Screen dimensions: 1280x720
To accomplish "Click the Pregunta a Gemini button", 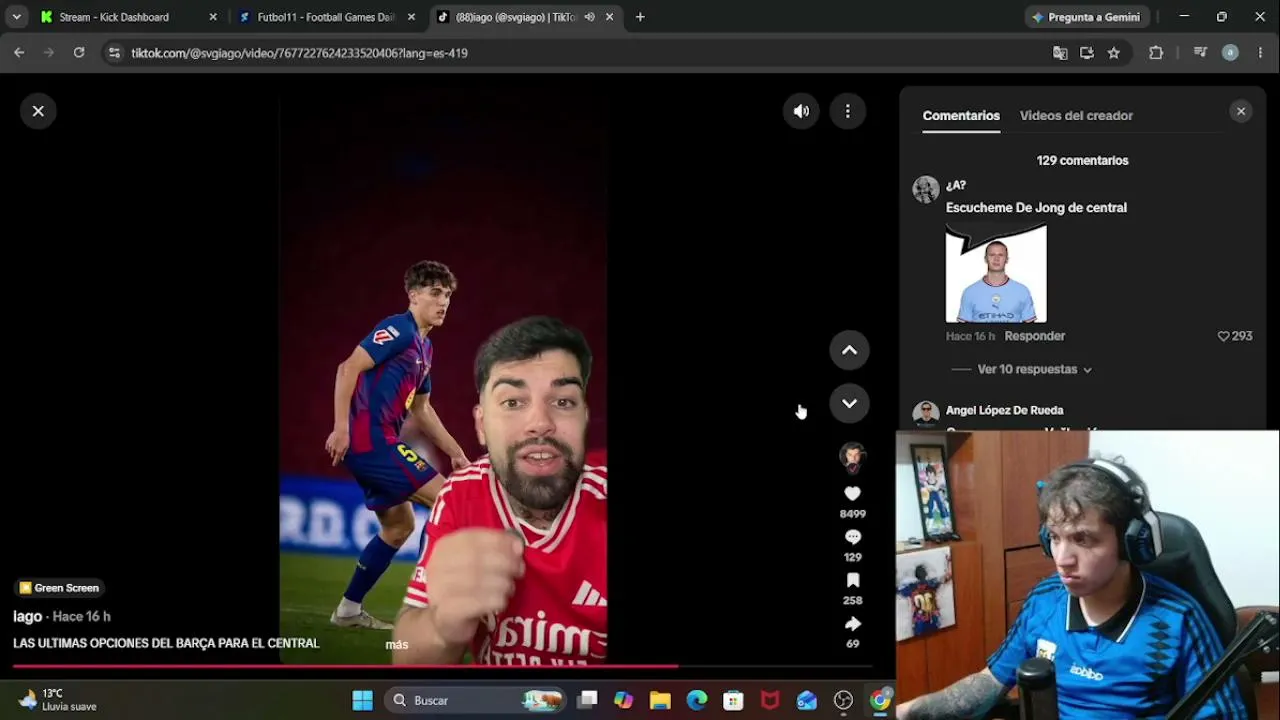I will click(x=1086, y=17).
